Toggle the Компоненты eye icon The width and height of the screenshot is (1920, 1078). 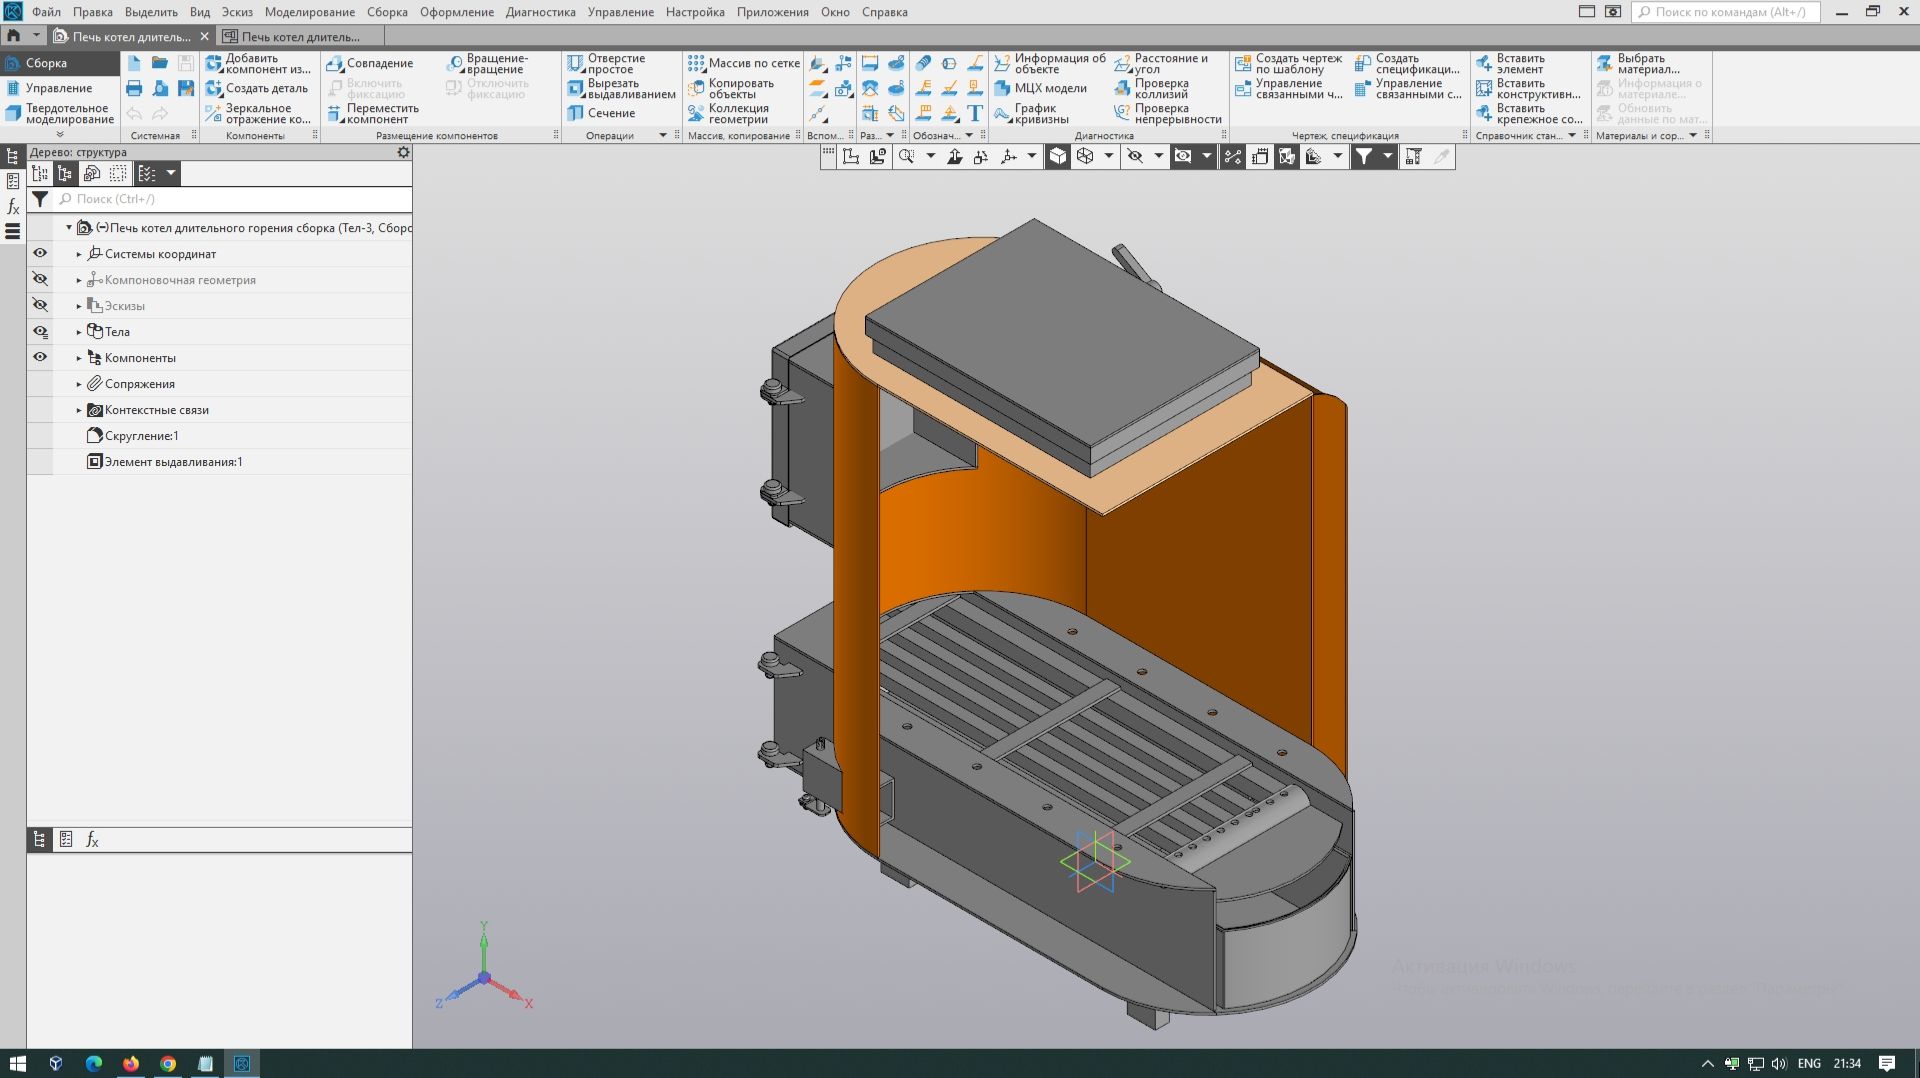pos(40,357)
